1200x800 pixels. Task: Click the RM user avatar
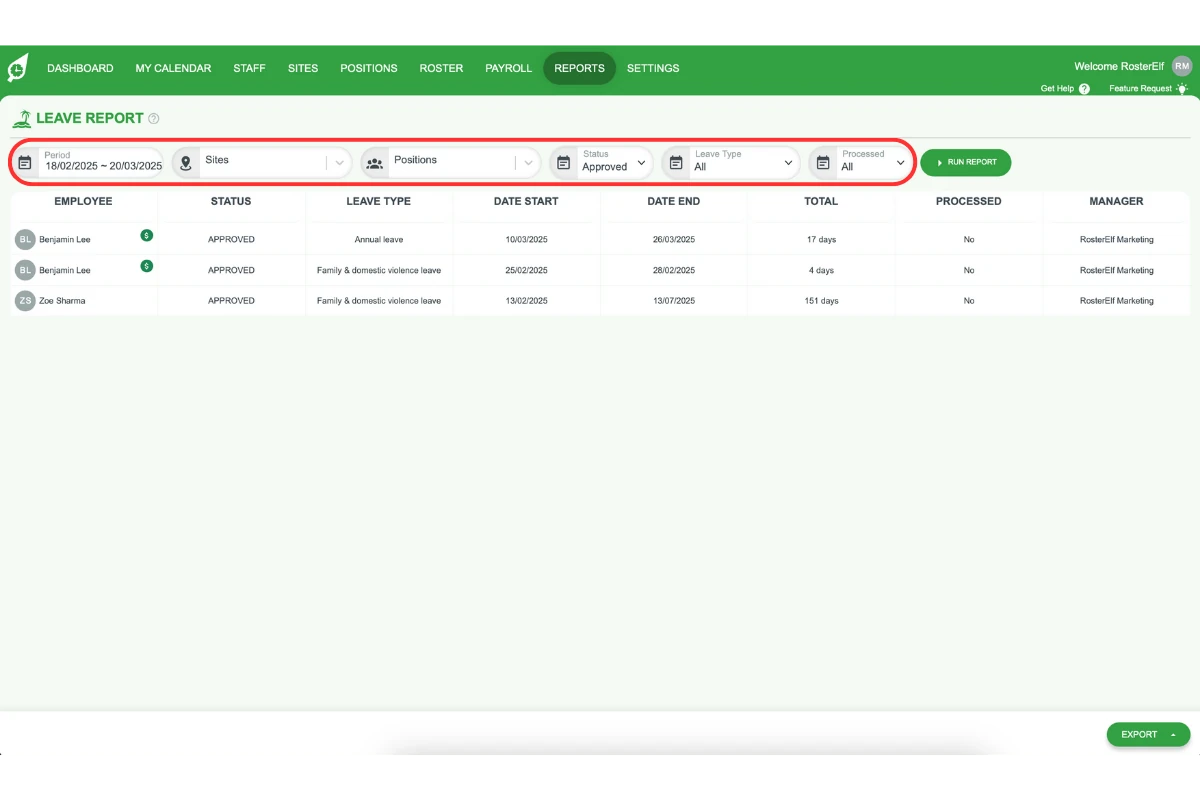coord(1182,66)
